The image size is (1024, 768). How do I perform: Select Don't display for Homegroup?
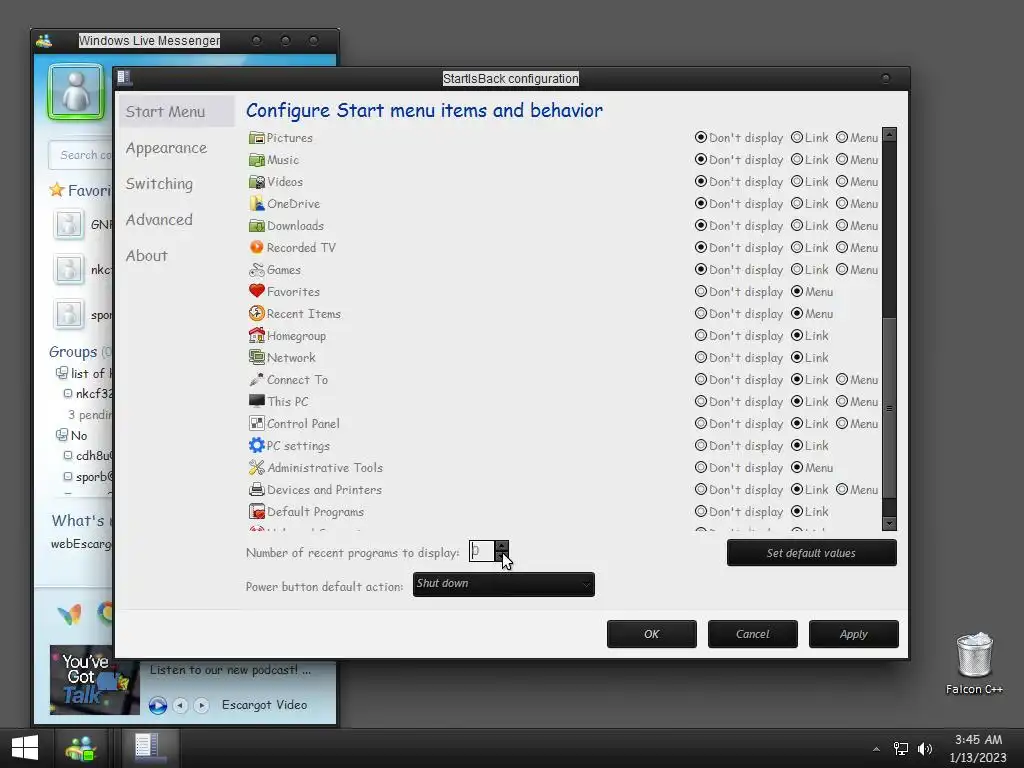point(701,336)
